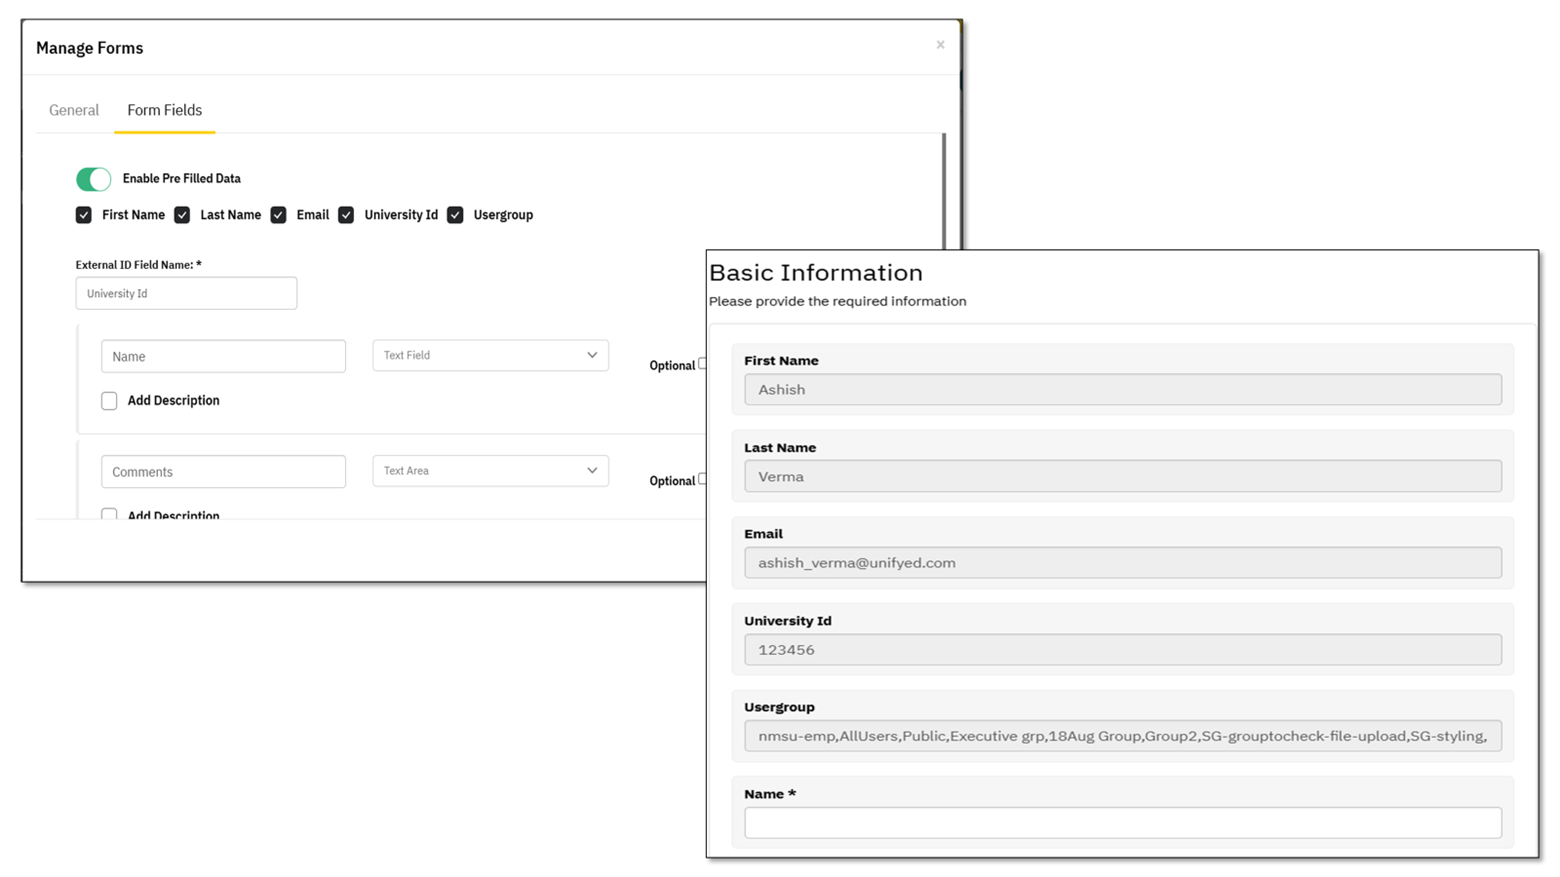Uncheck the University Id checkbox
This screenshot has width=1560, height=877.
pyautogui.click(x=346, y=215)
